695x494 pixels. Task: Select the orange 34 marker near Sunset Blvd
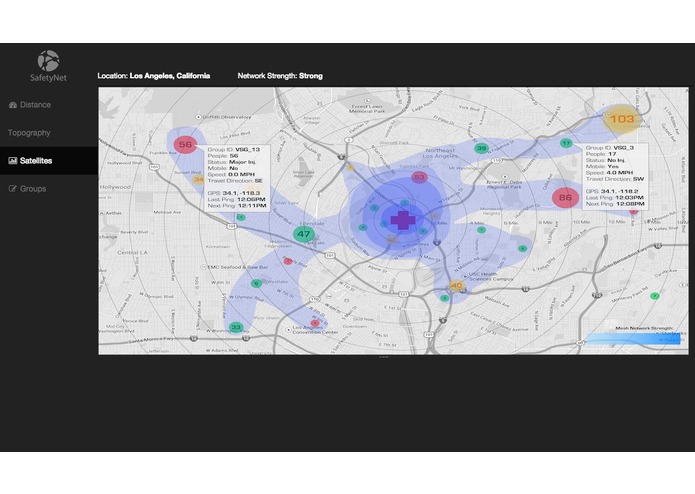[199, 179]
